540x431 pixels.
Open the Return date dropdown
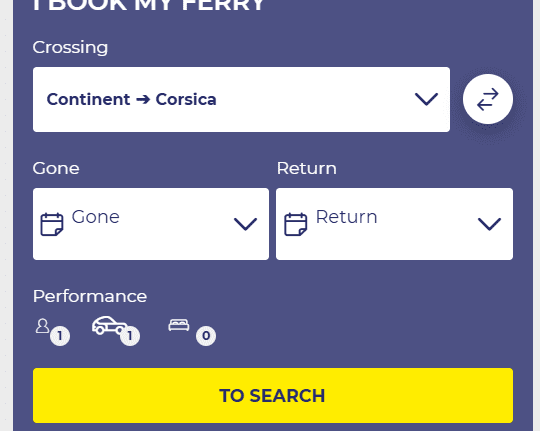pyautogui.click(x=394, y=224)
